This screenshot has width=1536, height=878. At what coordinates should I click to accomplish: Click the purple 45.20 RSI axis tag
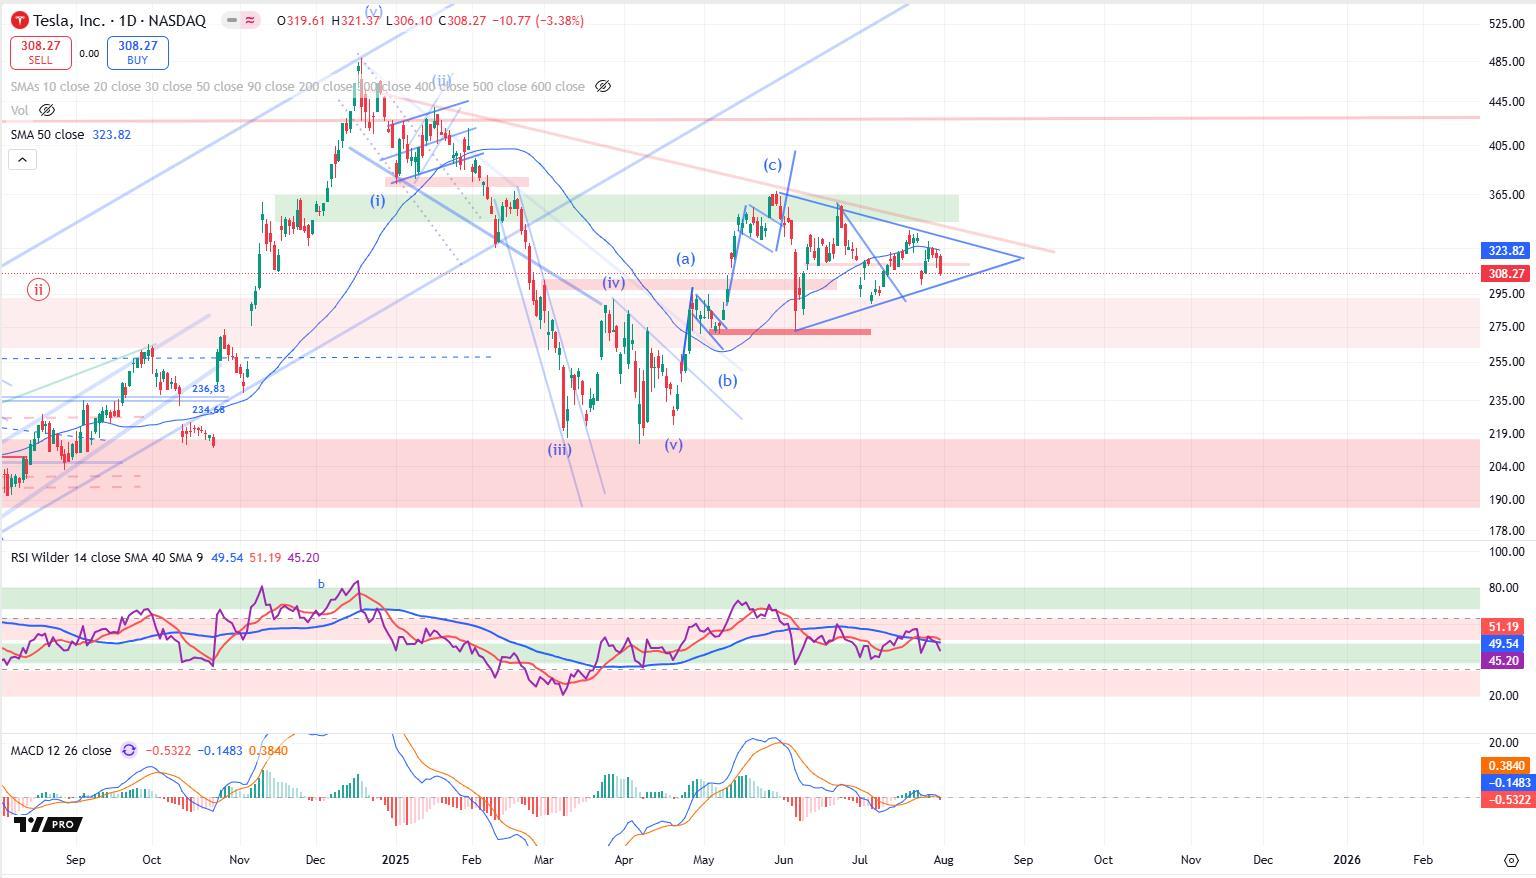pyautogui.click(x=1505, y=661)
